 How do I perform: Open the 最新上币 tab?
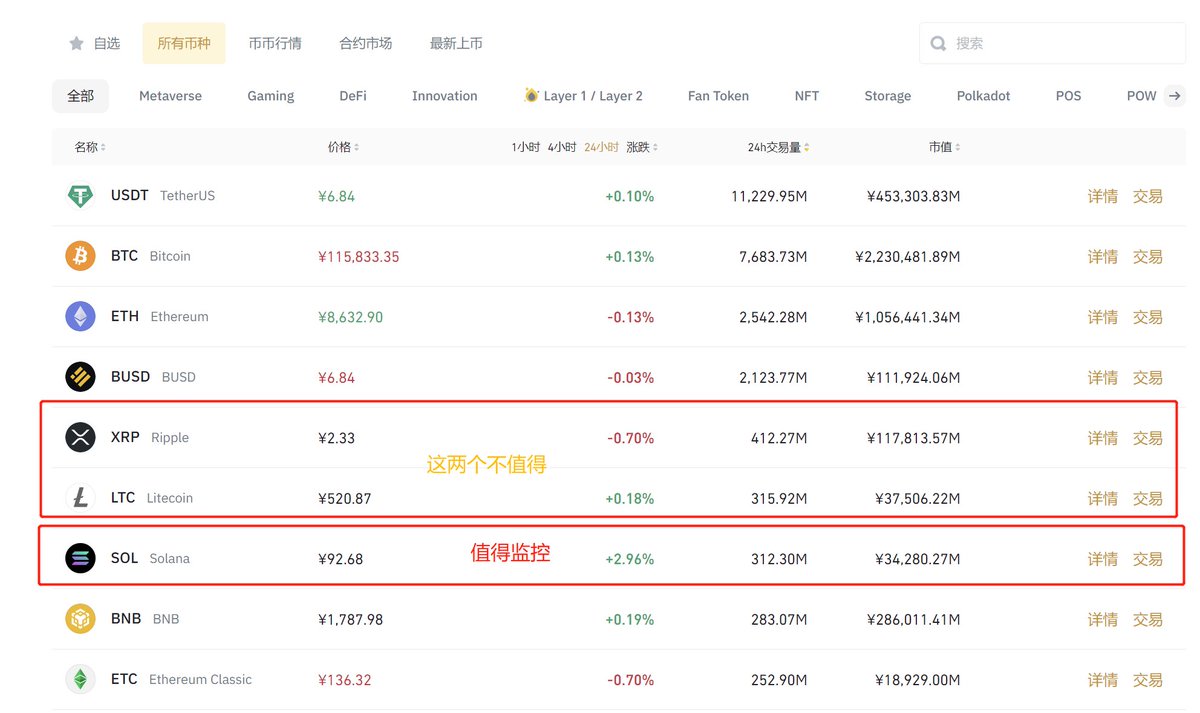click(x=456, y=43)
